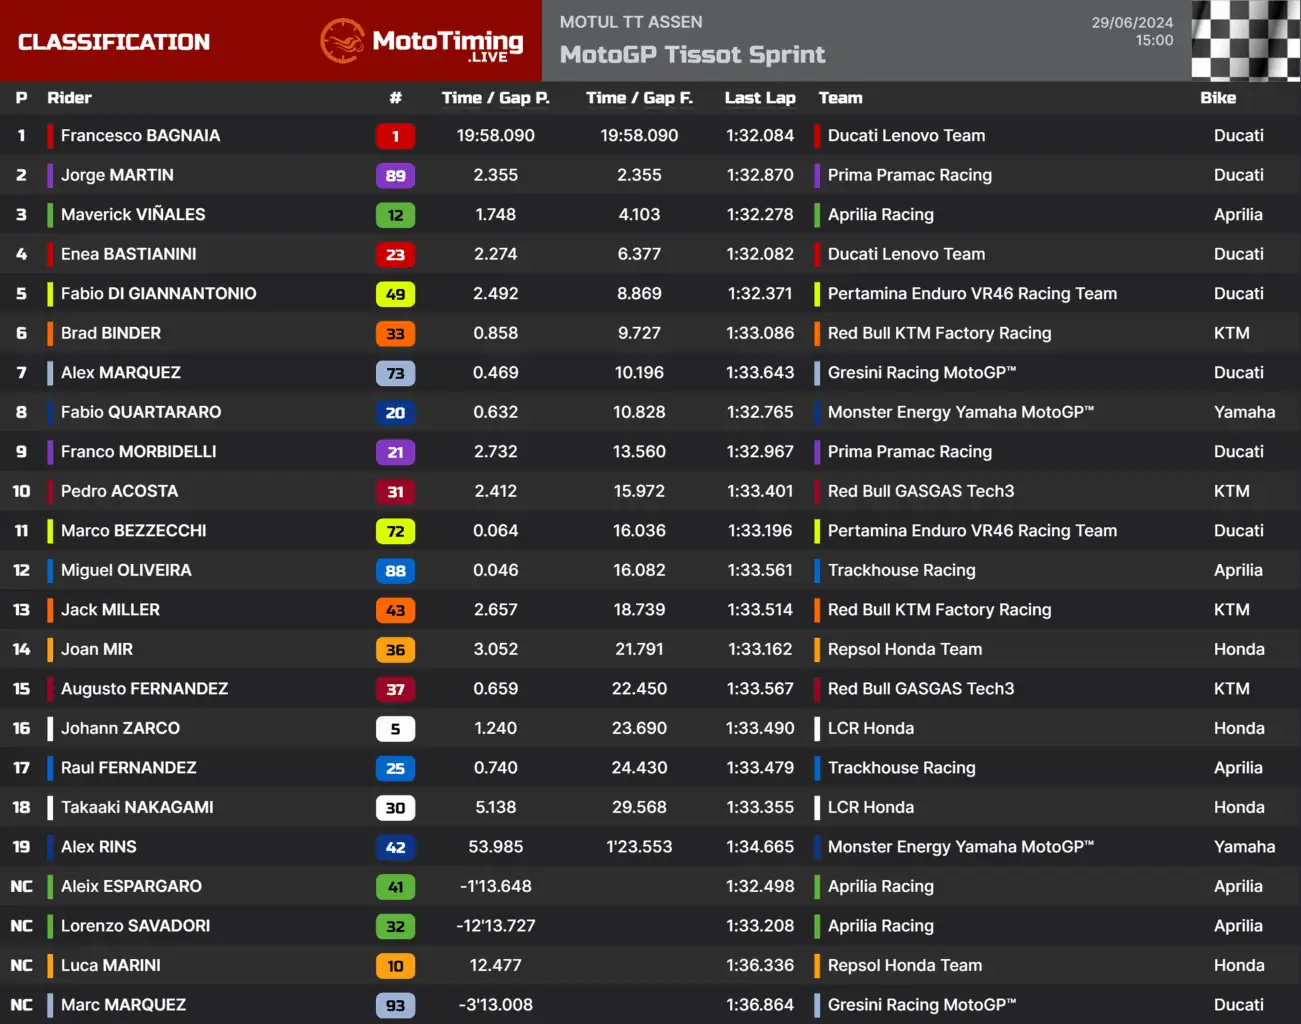
Task: Click the CLASSIFICATION title
Action: pyautogui.click(x=114, y=42)
